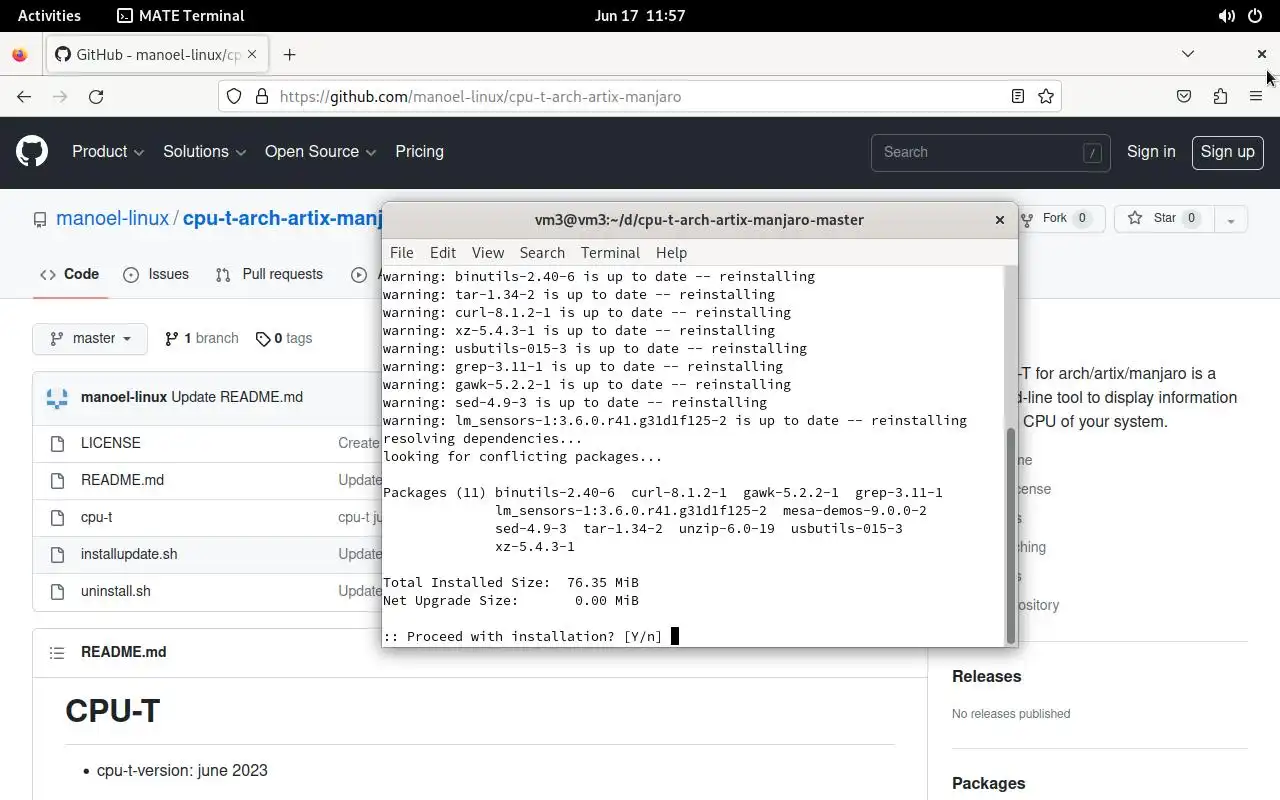
Task: Open the terminal Search menu
Action: (x=542, y=253)
